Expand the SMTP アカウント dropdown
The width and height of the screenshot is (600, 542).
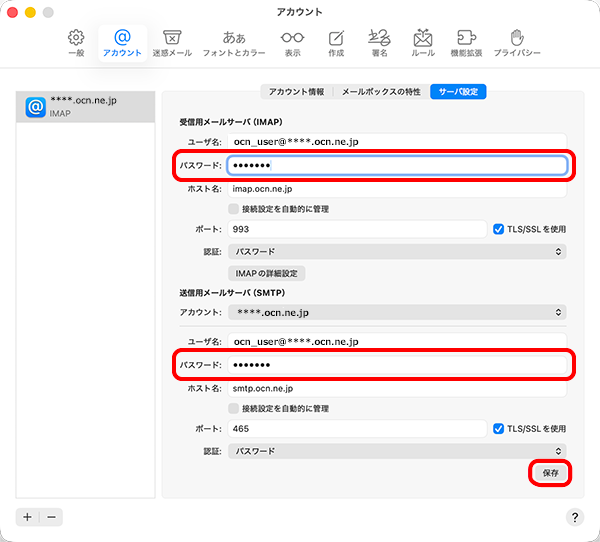[x=396, y=312]
